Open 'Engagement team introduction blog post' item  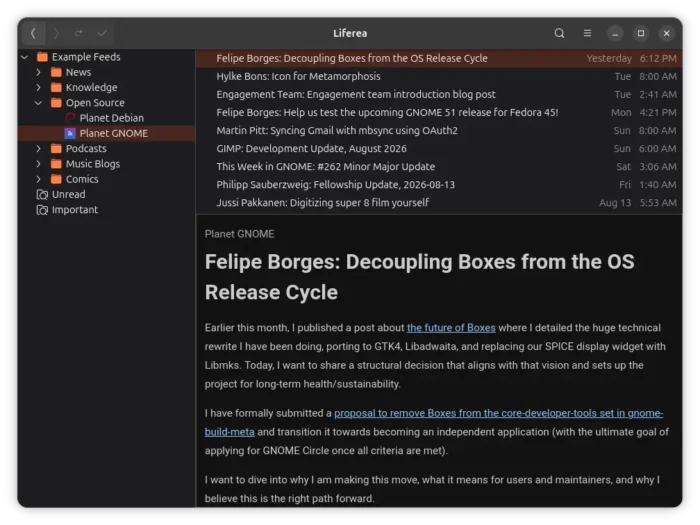pyautogui.click(x=439, y=95)
